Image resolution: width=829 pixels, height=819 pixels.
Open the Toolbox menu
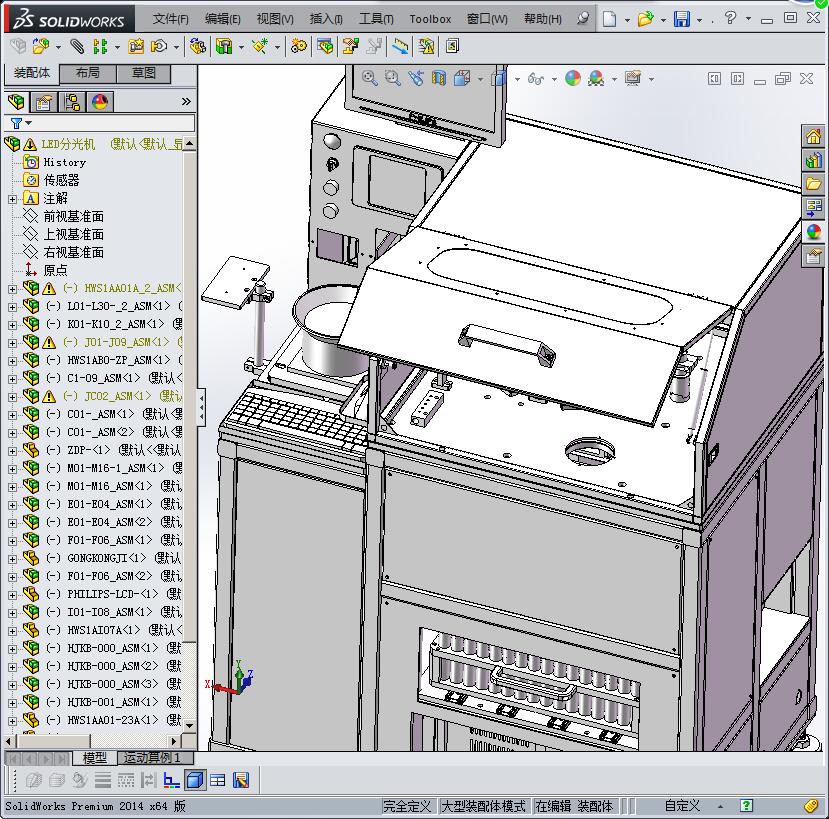[x=430, y=19]
